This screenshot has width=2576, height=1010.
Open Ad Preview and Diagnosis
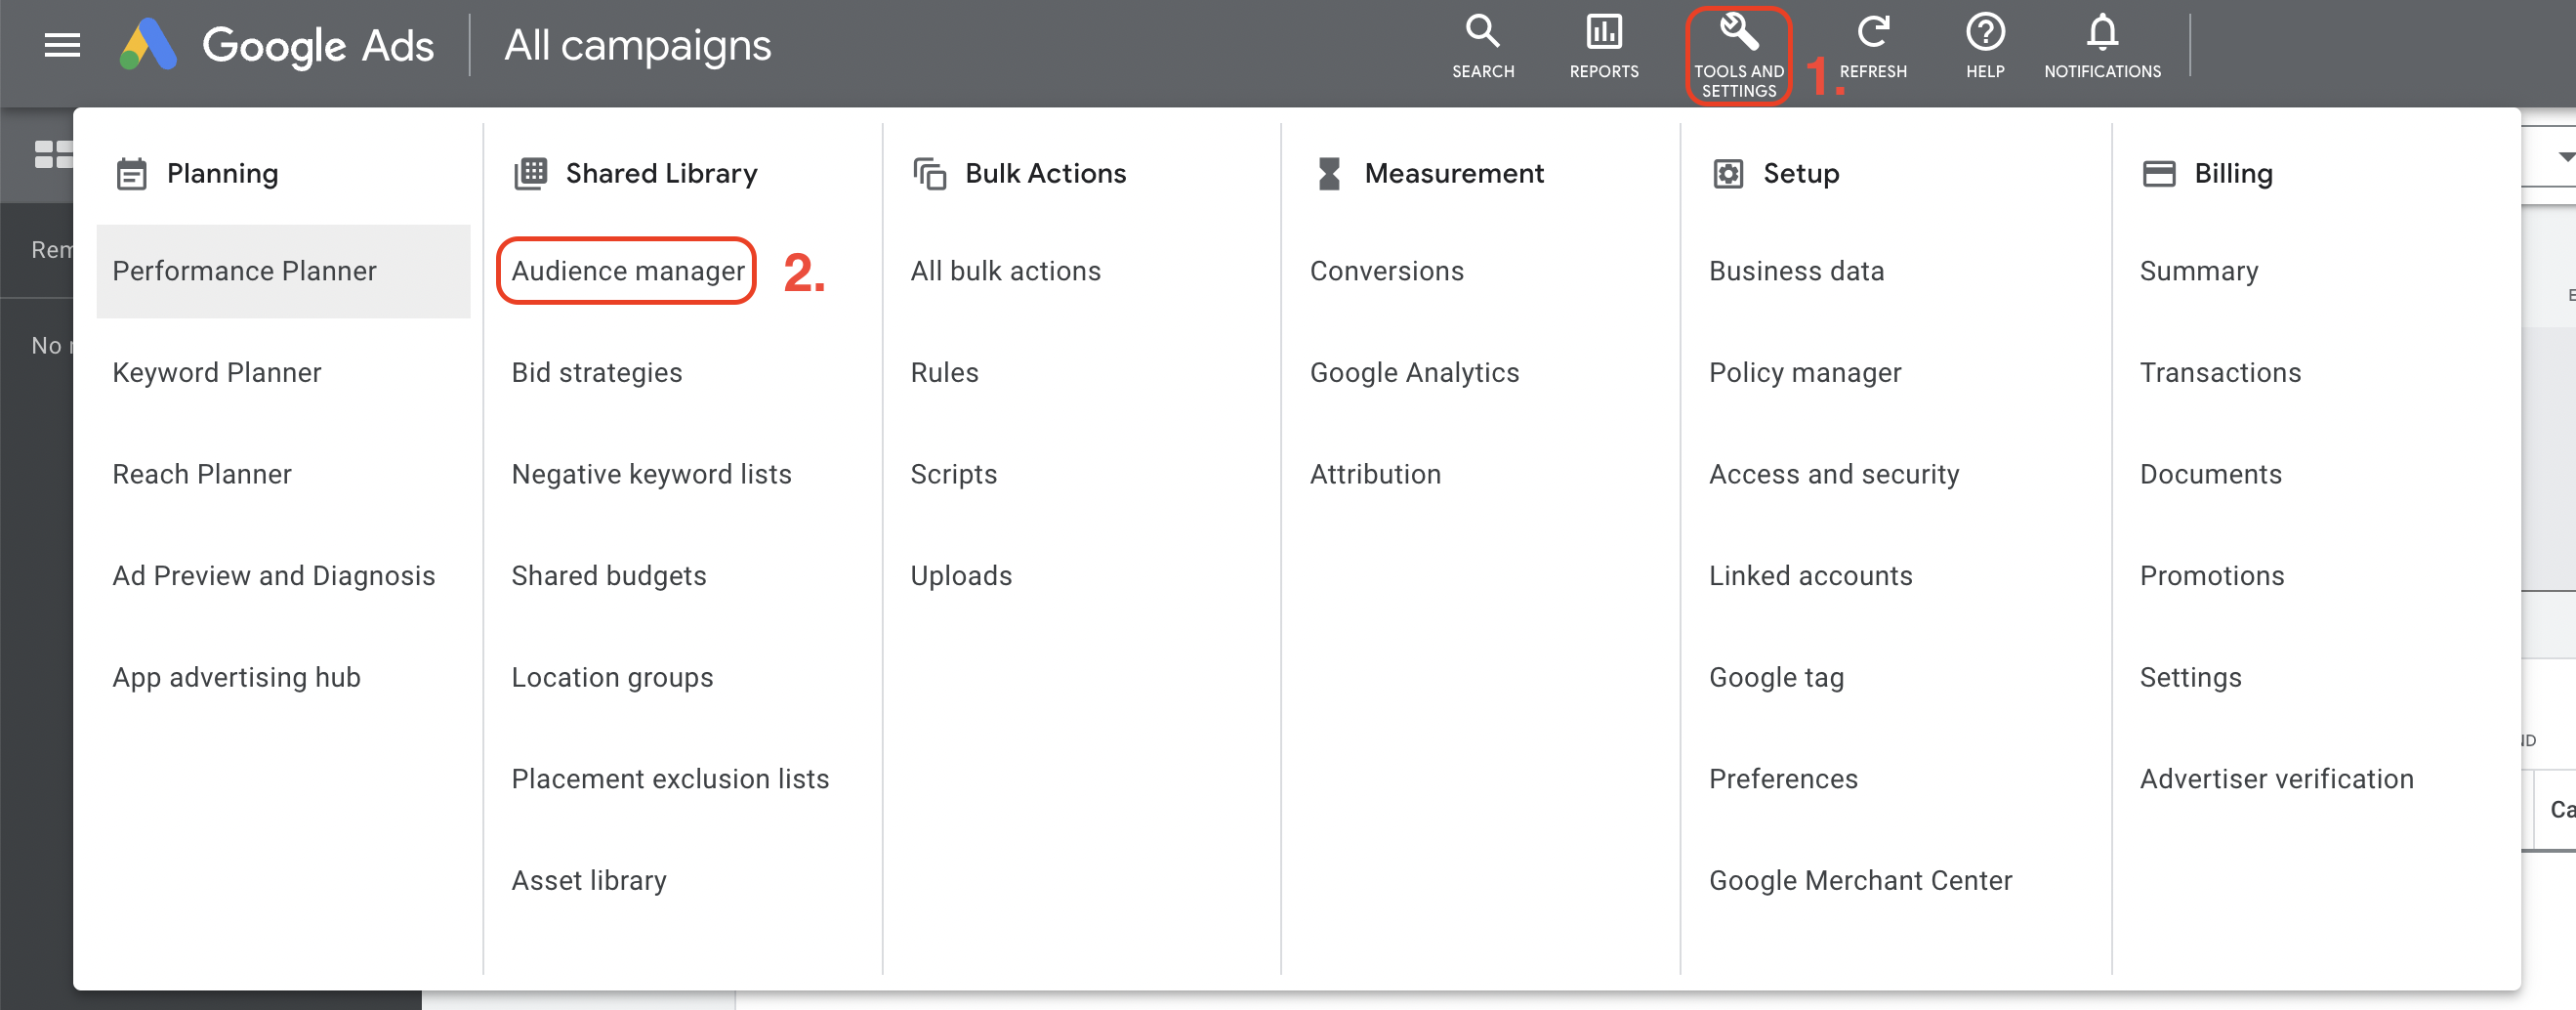tap(274, 576)
